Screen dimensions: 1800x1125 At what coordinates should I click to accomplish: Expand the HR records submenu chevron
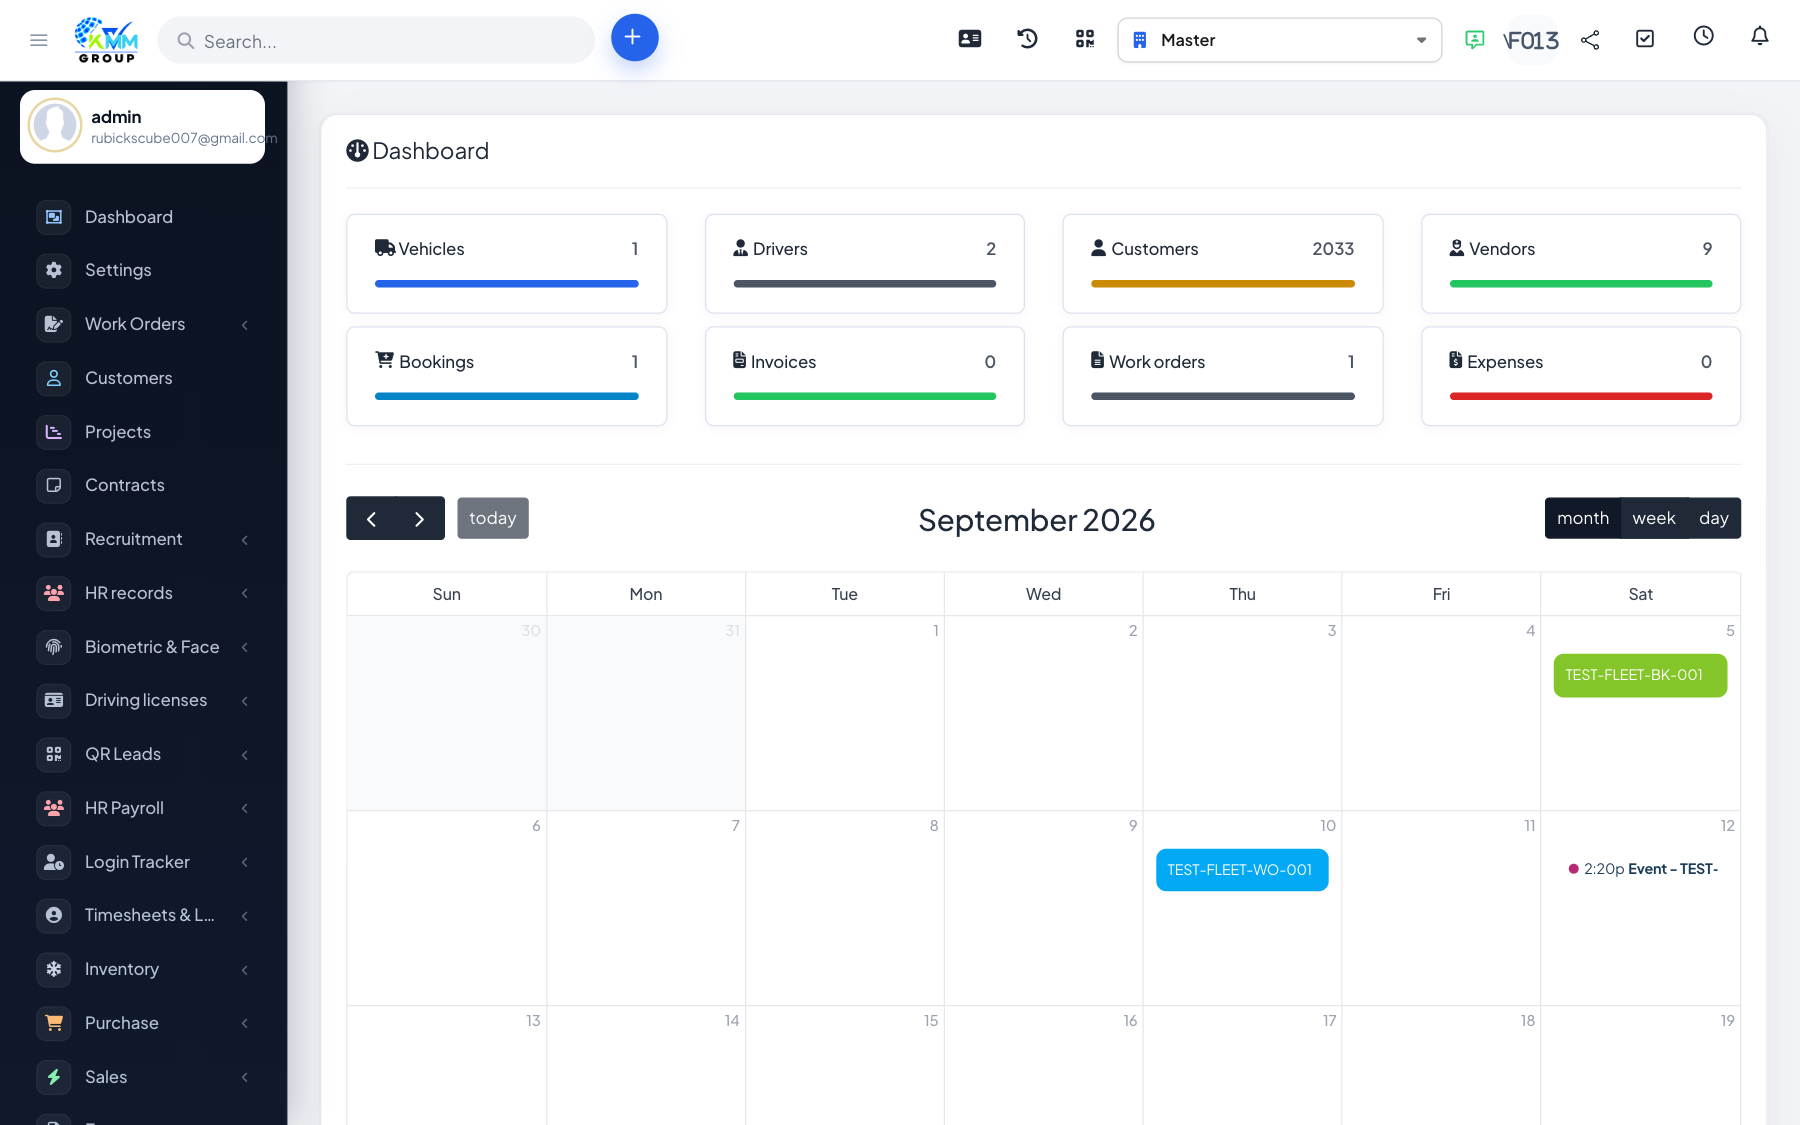click(x=245, y=594)
